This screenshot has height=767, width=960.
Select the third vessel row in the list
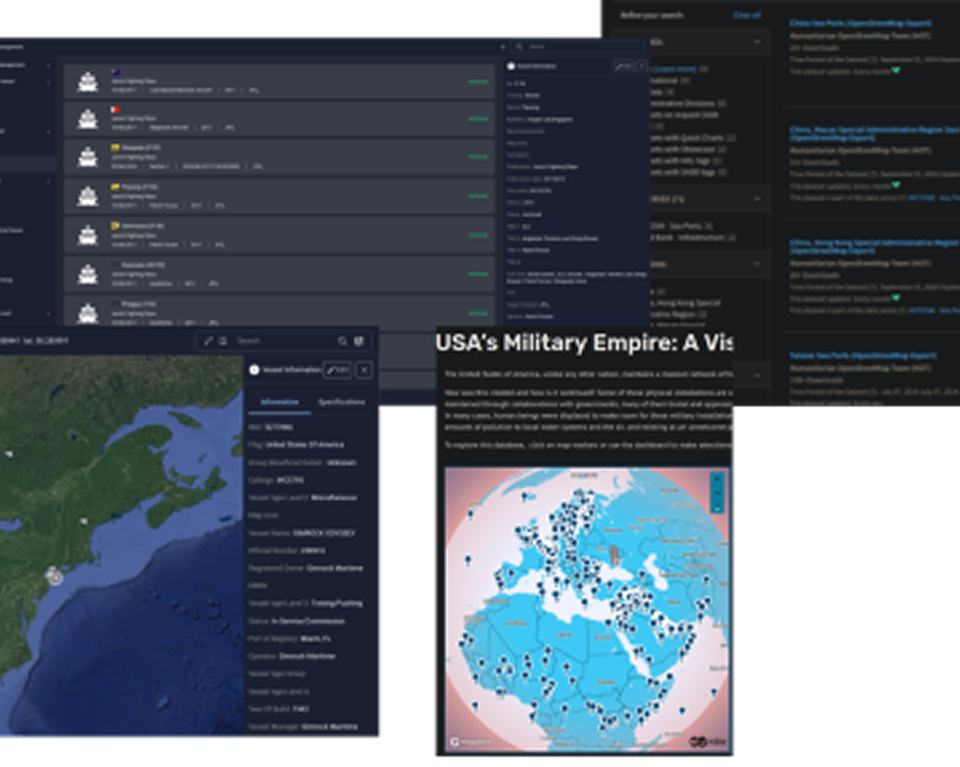(x=279, y=156)
